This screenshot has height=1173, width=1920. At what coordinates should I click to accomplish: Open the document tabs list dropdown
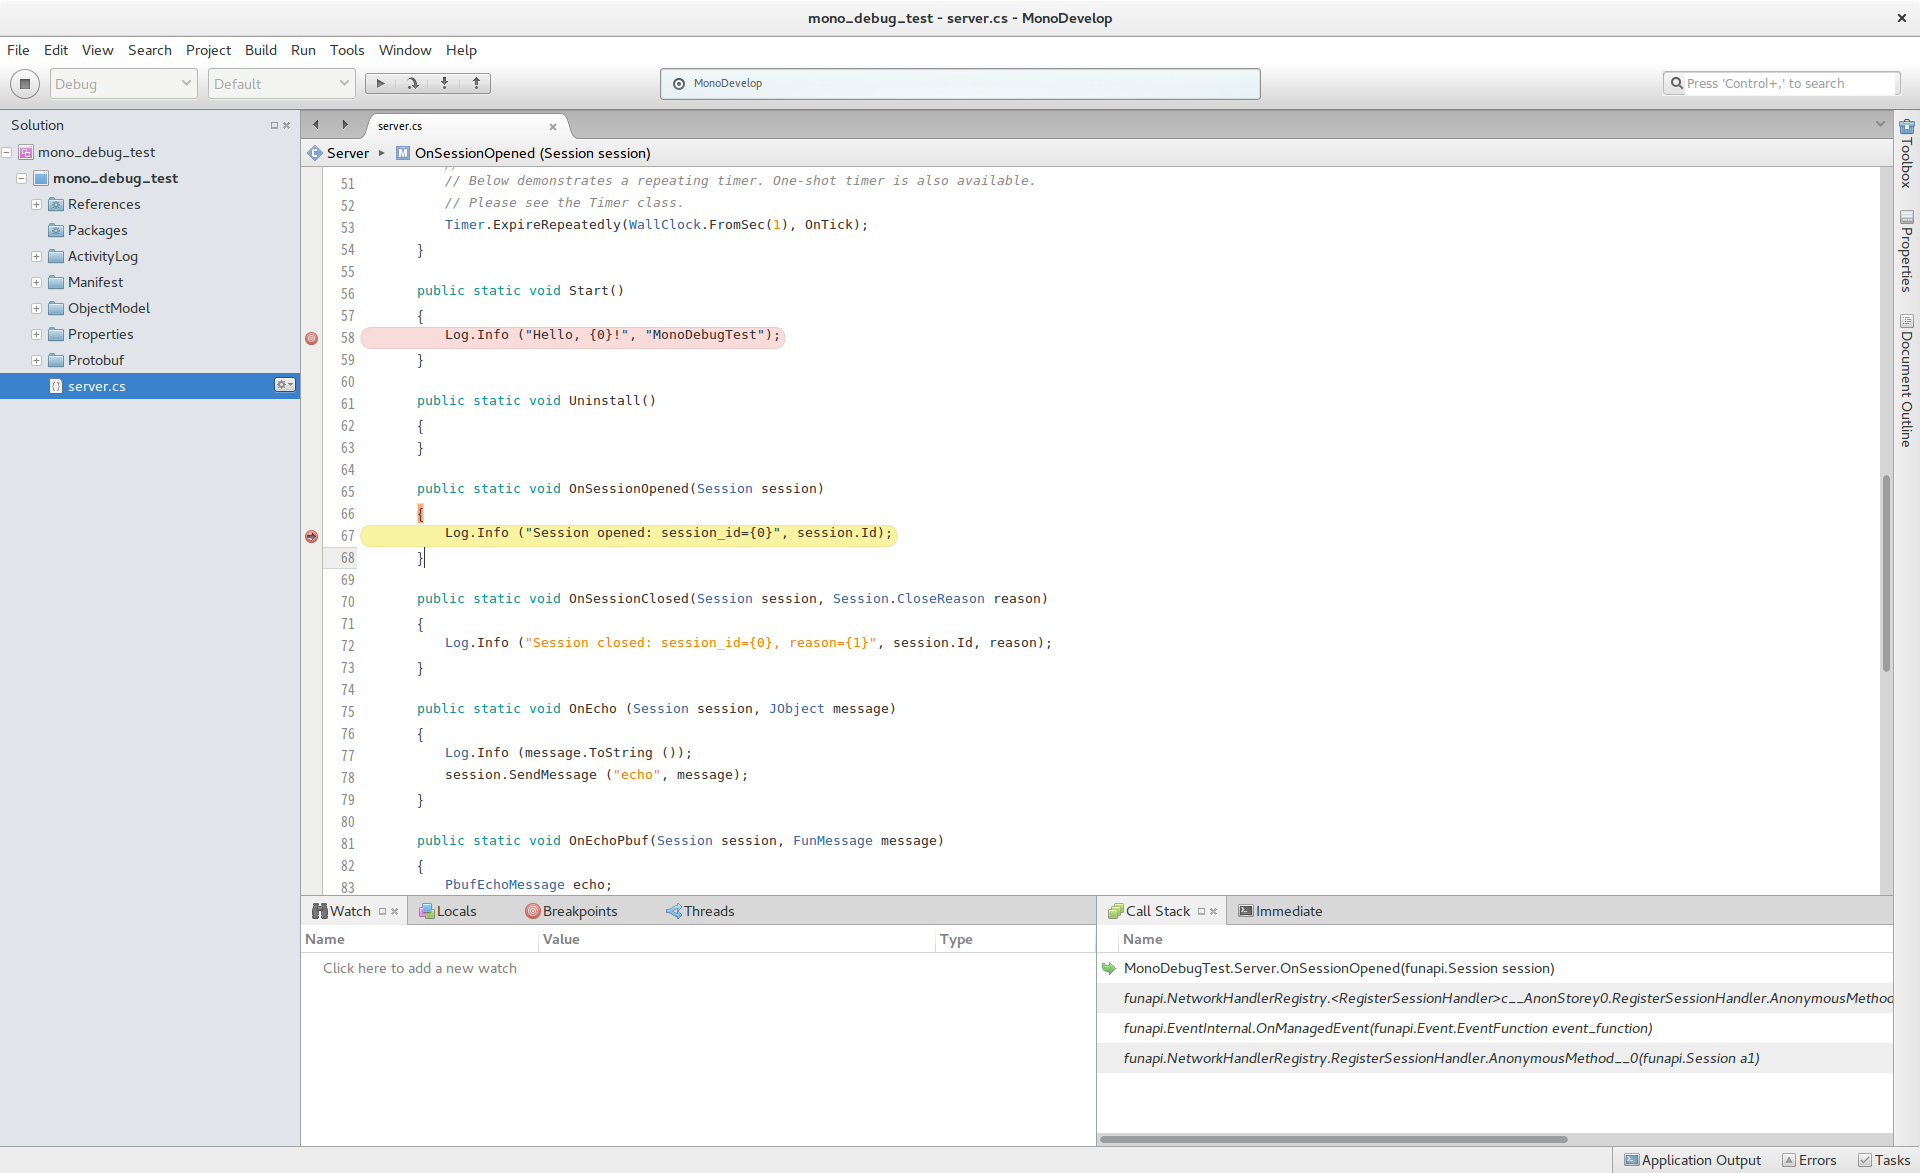pos(1880,125)
